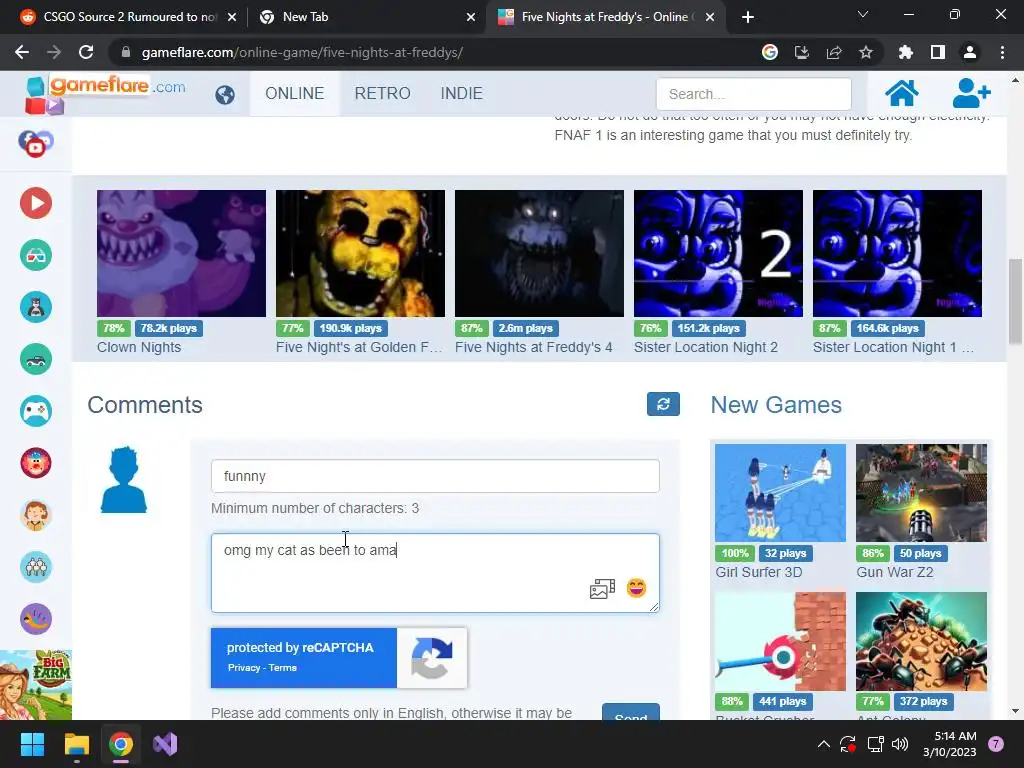Open the reCAPTCHA Privacy link

[x=244, y=667]
